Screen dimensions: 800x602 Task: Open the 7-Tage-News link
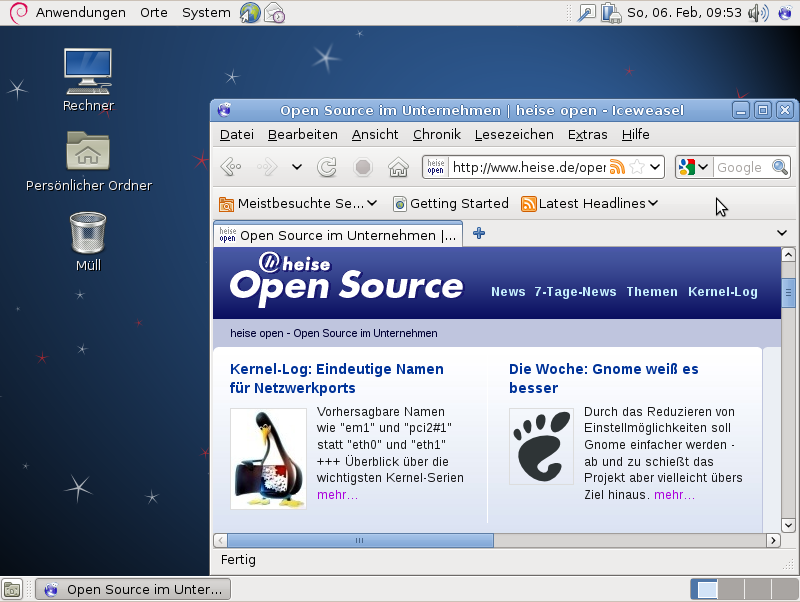(x=575, y=292)
